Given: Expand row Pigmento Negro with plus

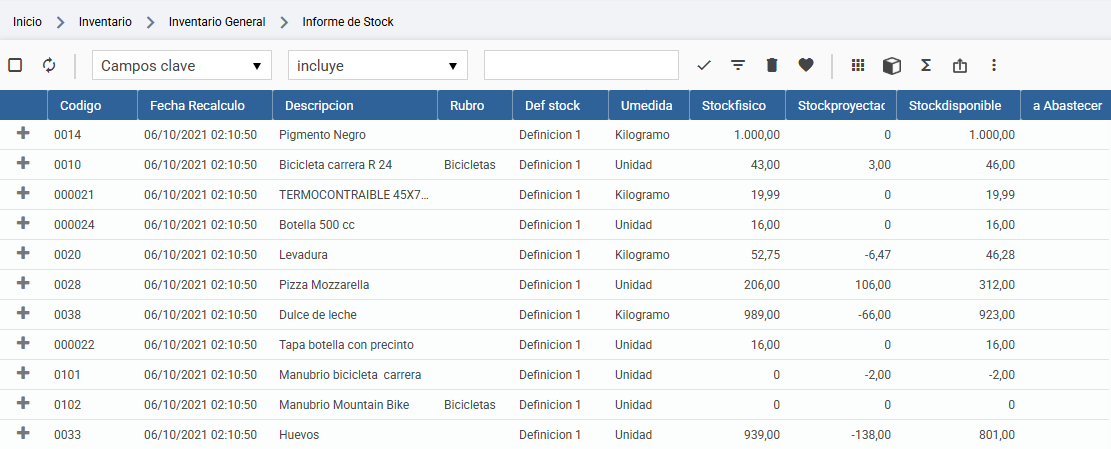Looking at the screenshot, I should pyautogui.click(x=23, y=132).
